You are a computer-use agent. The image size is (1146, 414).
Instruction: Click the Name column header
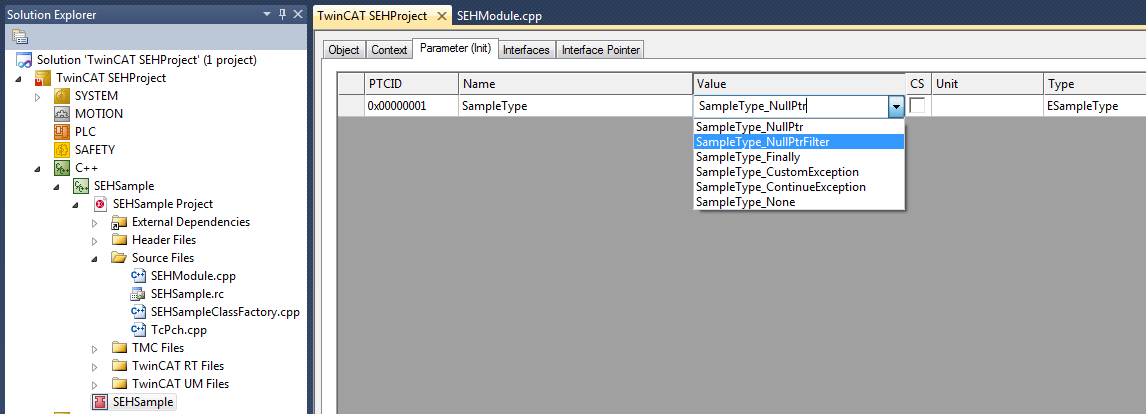(x=575, y=84)
